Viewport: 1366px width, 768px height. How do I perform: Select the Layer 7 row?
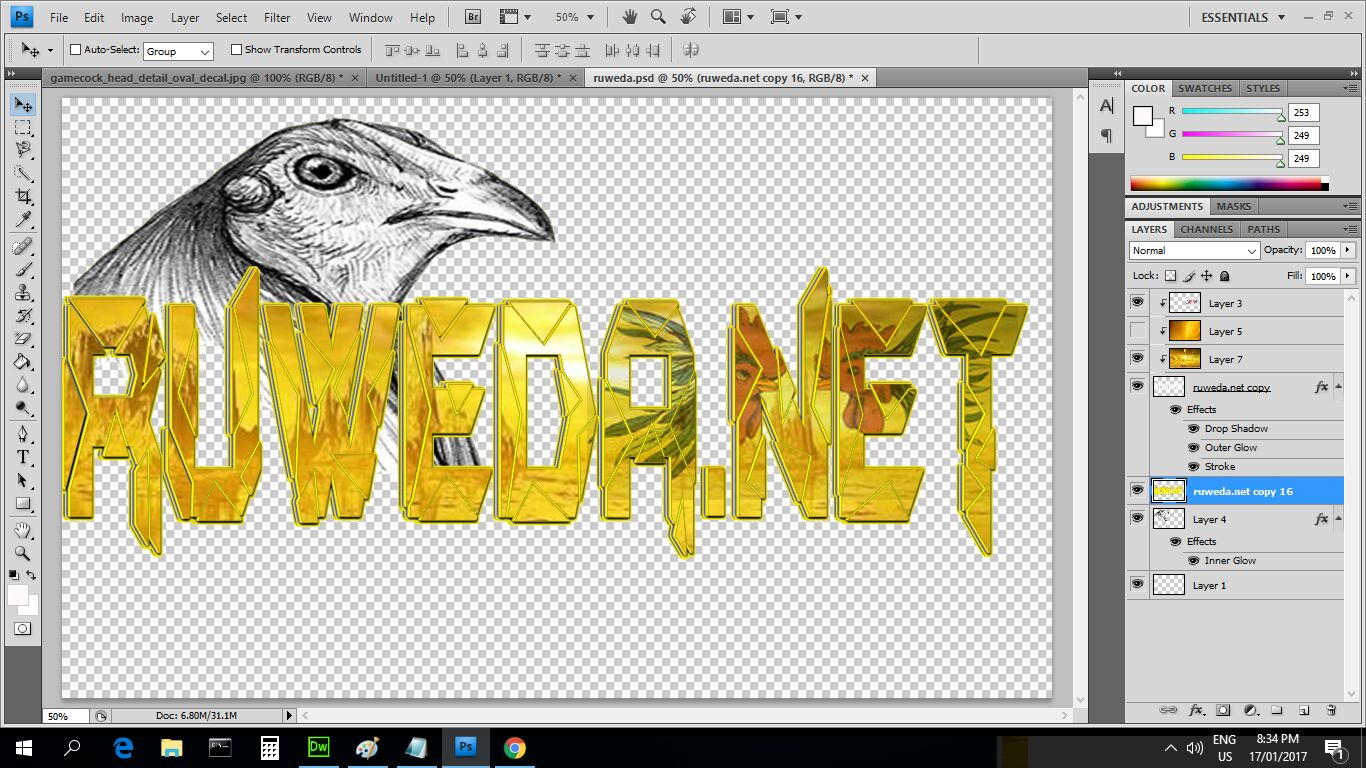[1235, 359]
